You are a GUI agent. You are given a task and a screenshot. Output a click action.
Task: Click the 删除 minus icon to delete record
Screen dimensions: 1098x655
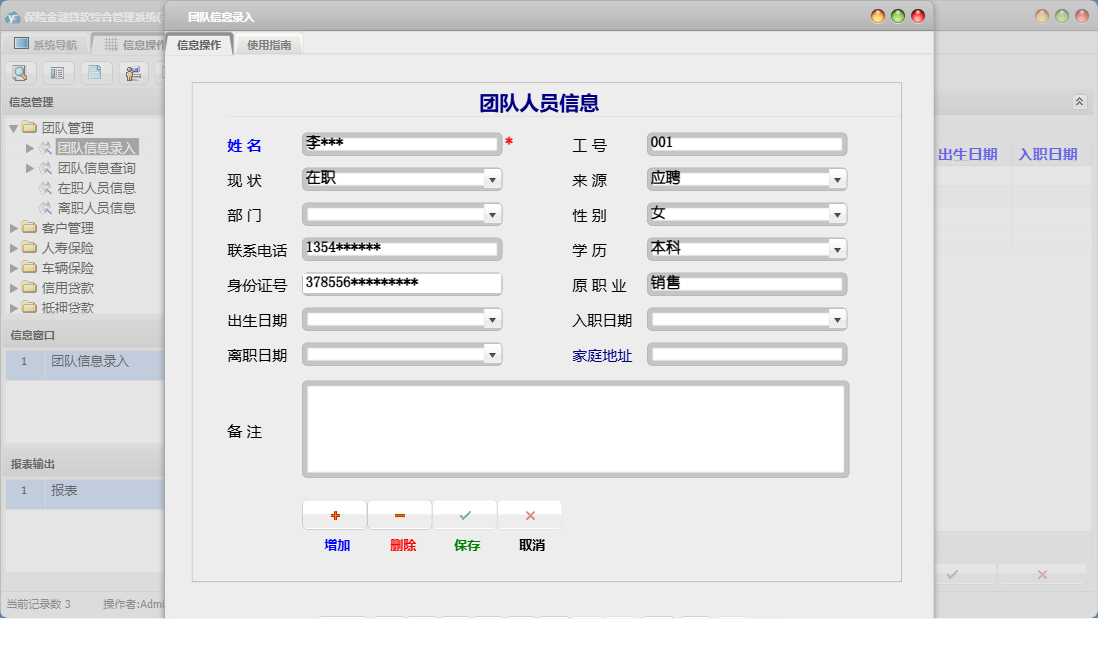click(399, 514)
